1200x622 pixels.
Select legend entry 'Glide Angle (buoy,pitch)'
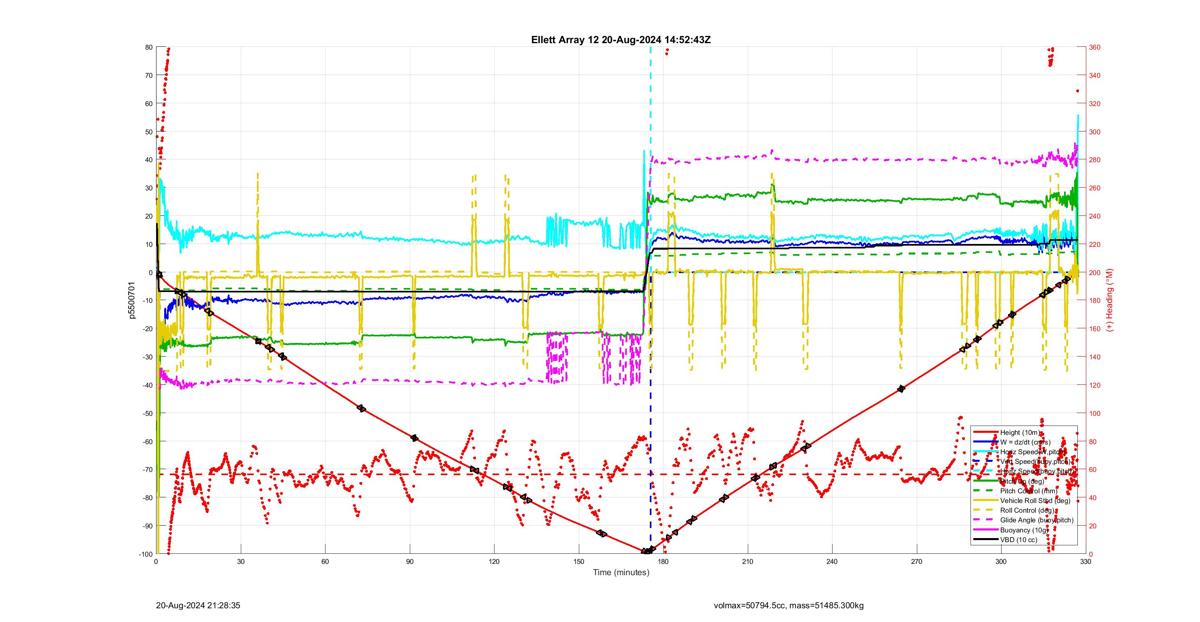1037,520
